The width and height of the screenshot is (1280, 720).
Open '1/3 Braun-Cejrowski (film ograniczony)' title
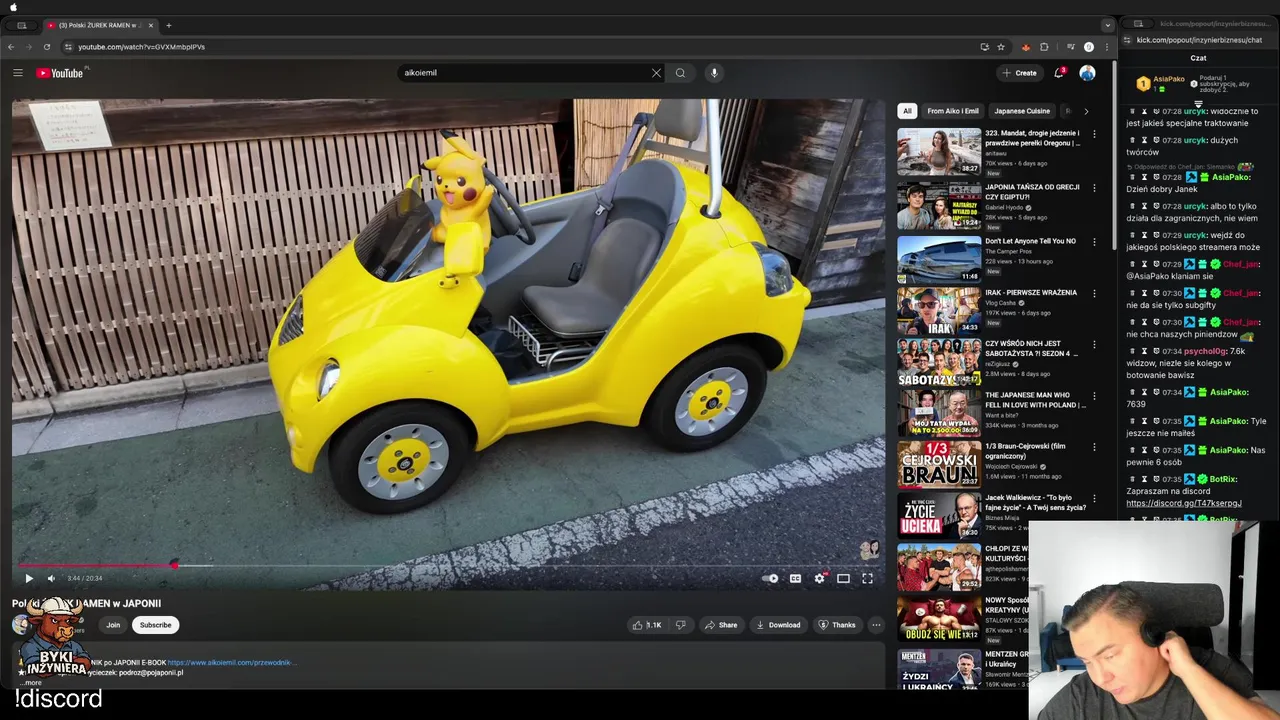click(1026, 451)
